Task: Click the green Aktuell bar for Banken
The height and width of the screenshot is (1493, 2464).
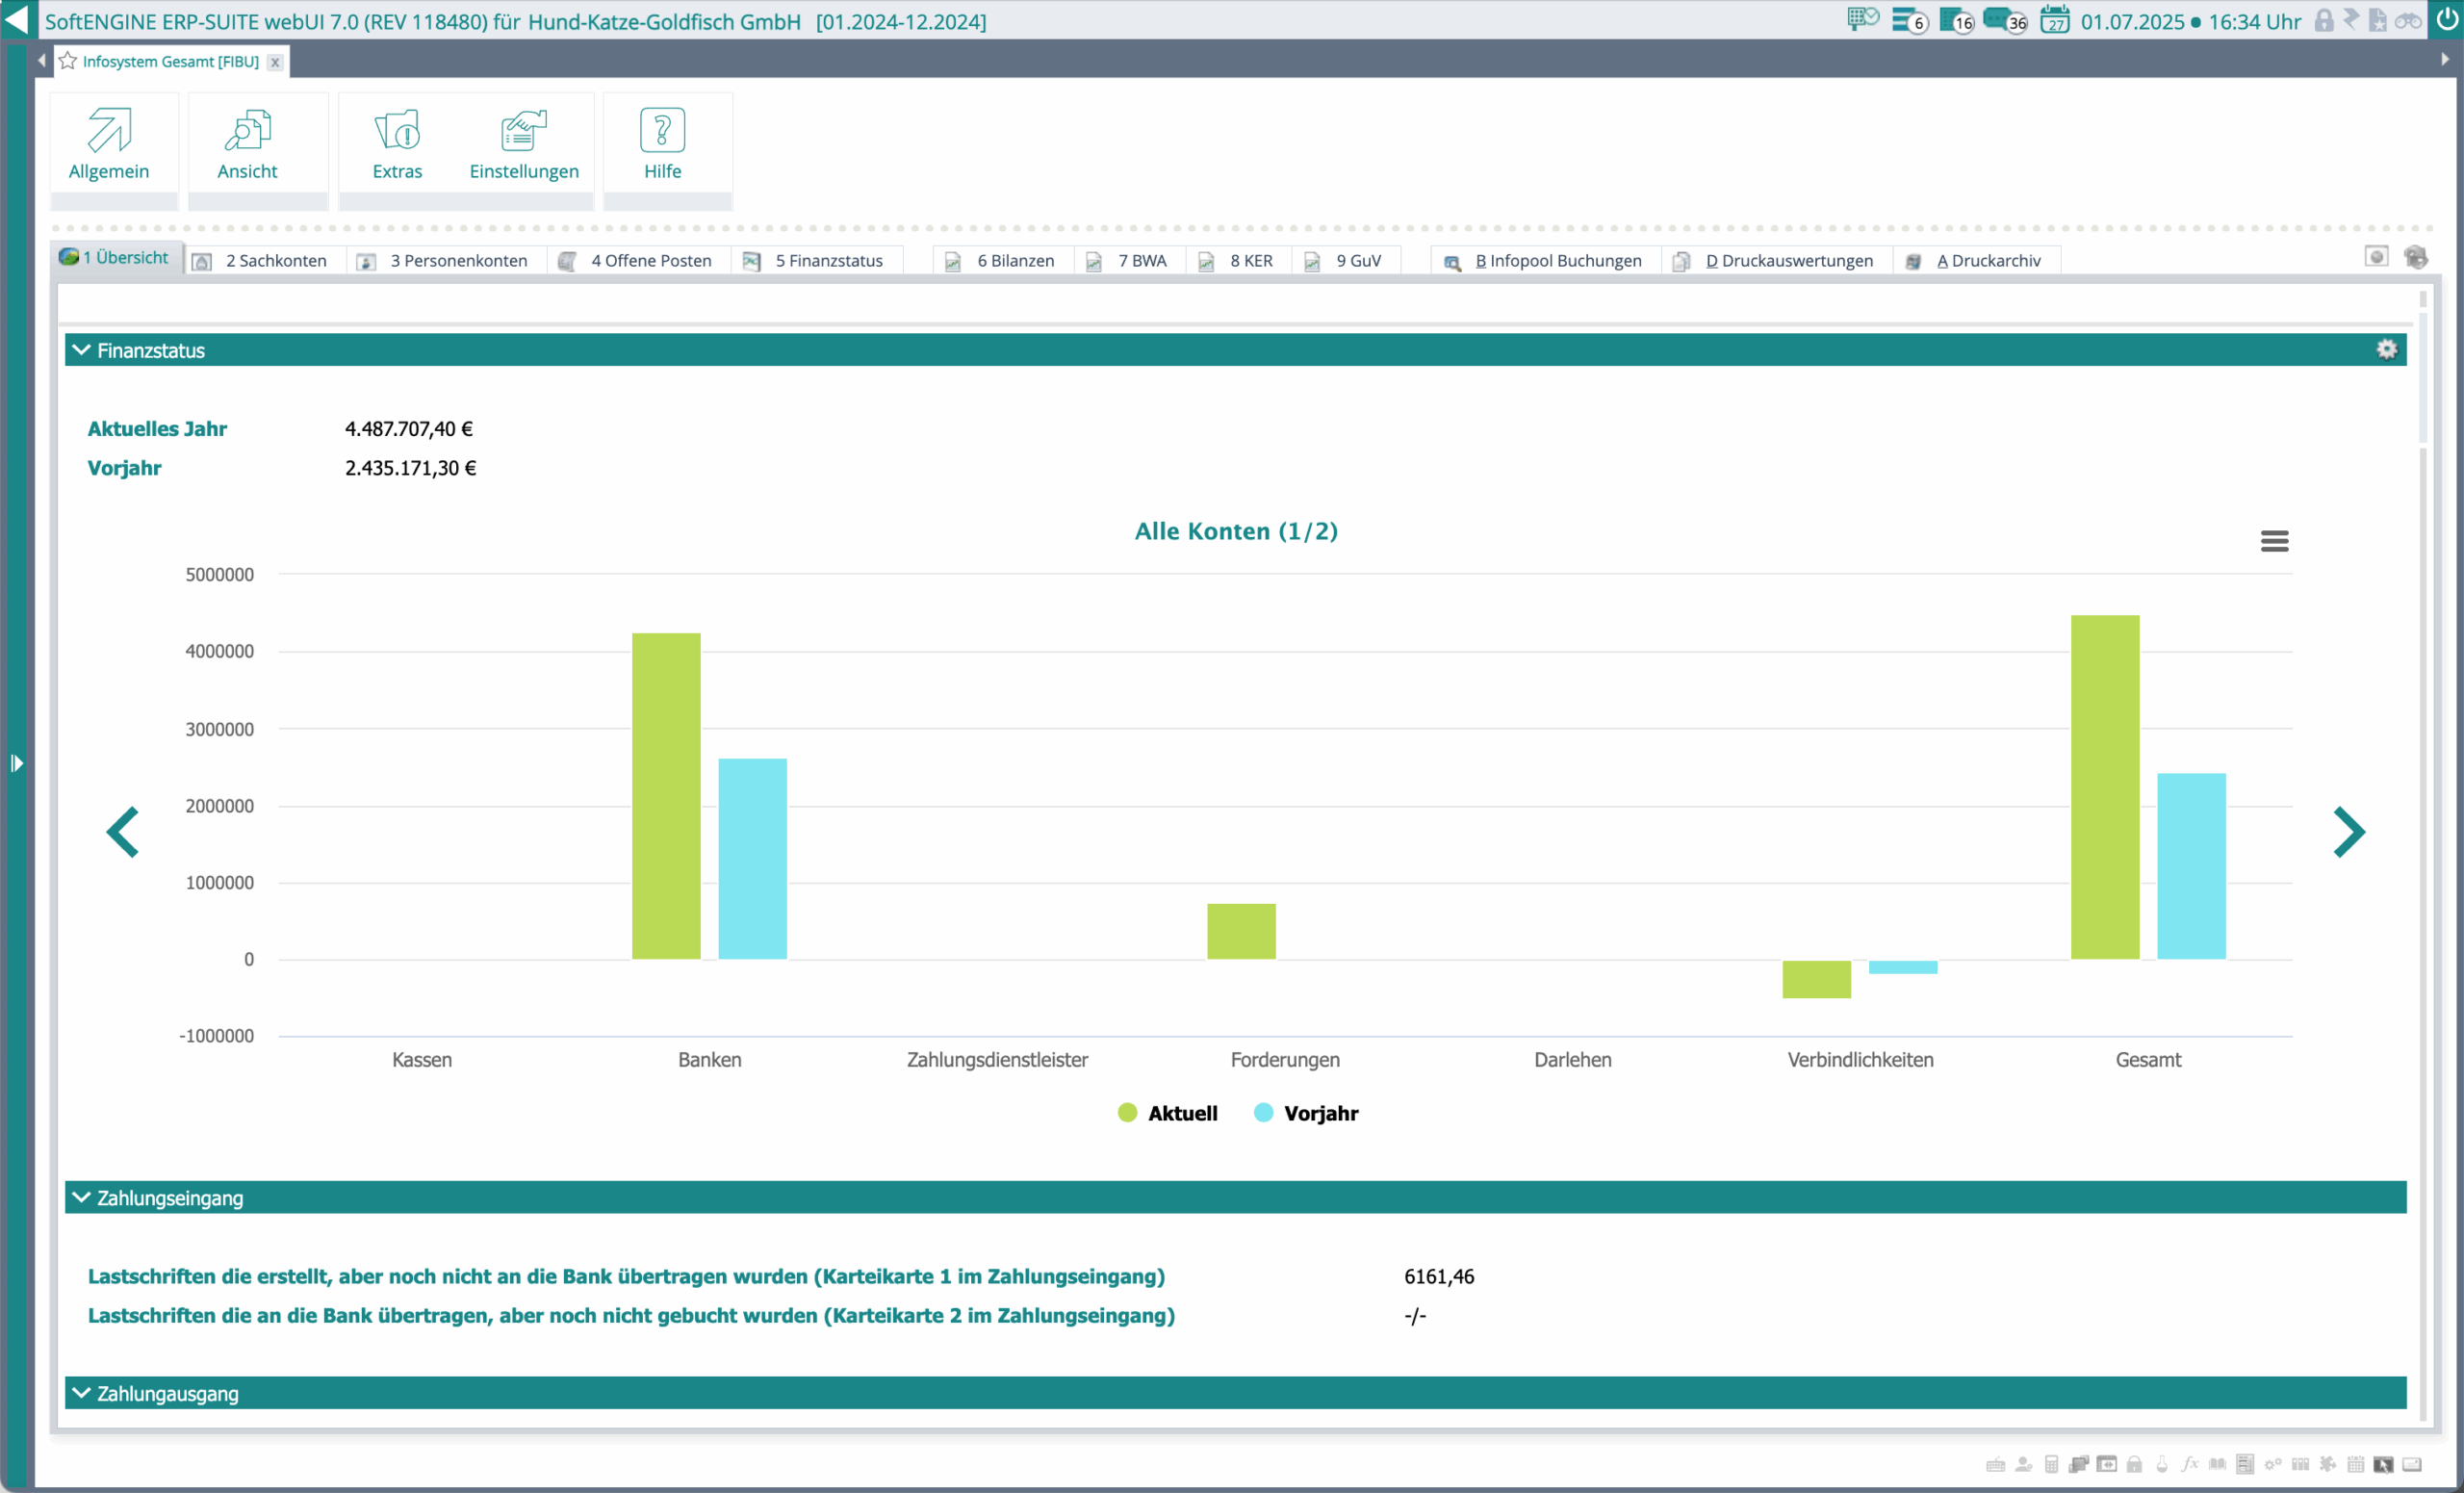Action: coord(666,796)
